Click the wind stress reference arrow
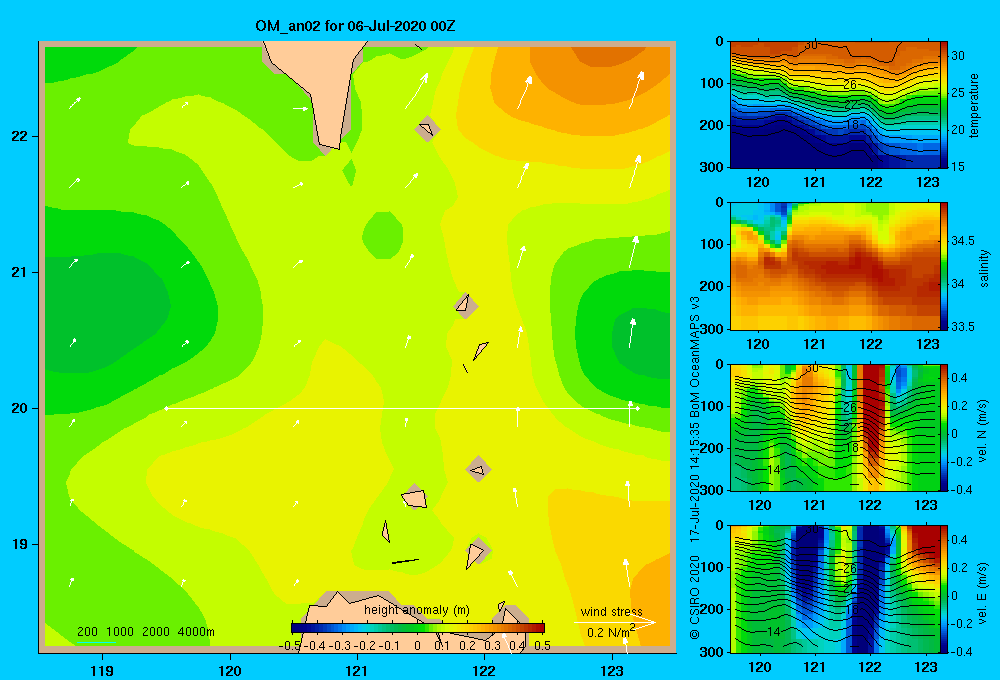The height and width of the screenshot is (680, 1000). pos(615,622)
